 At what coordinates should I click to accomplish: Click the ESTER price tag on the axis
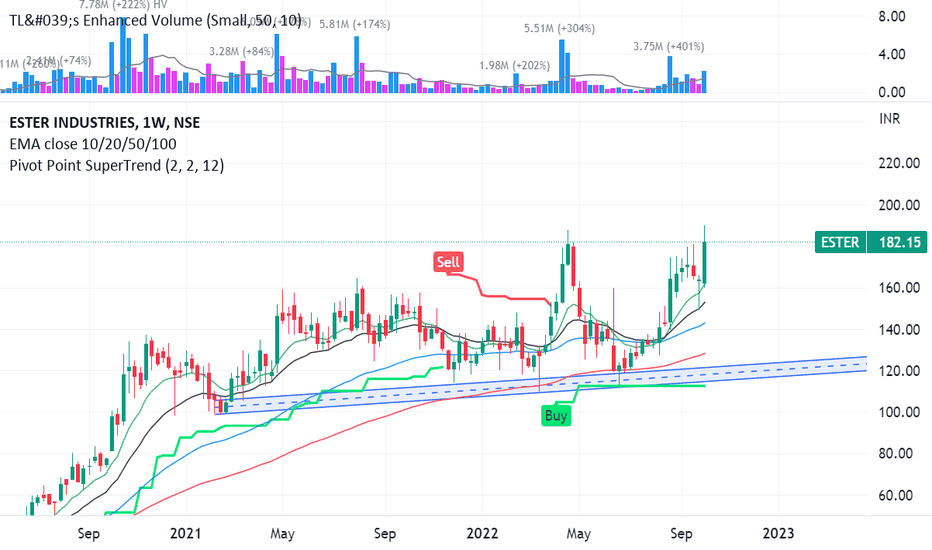840,243
